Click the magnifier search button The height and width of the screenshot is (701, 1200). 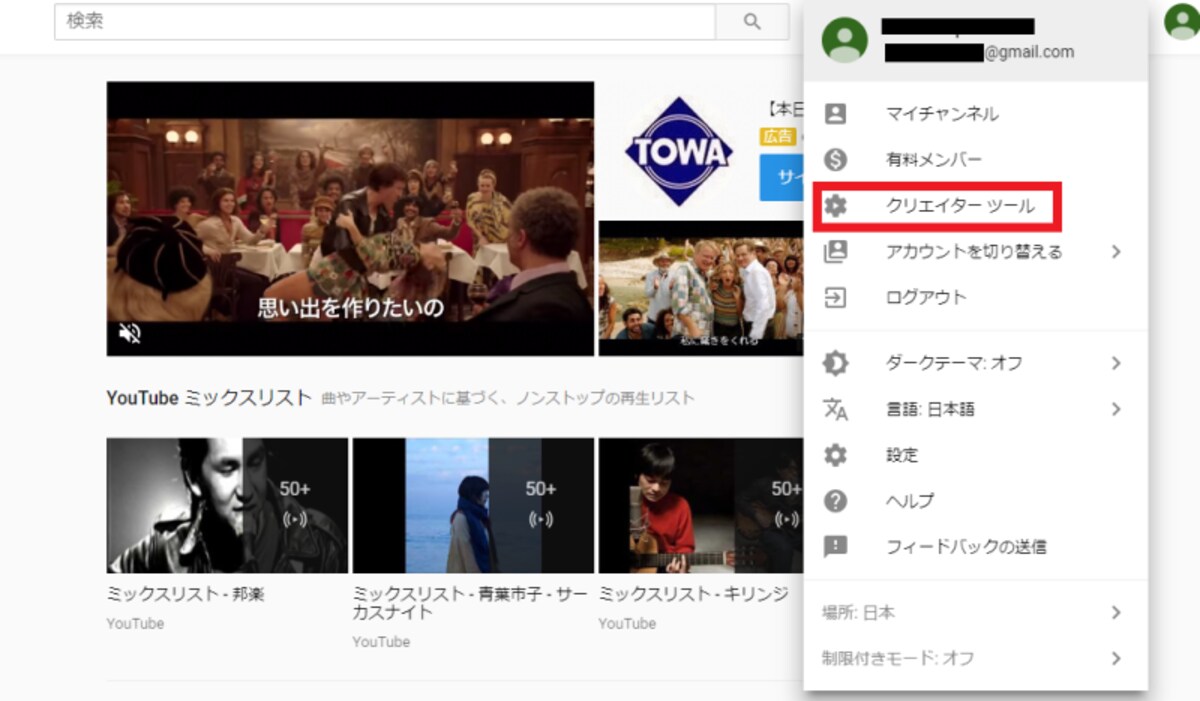click(x=752, y=22)
